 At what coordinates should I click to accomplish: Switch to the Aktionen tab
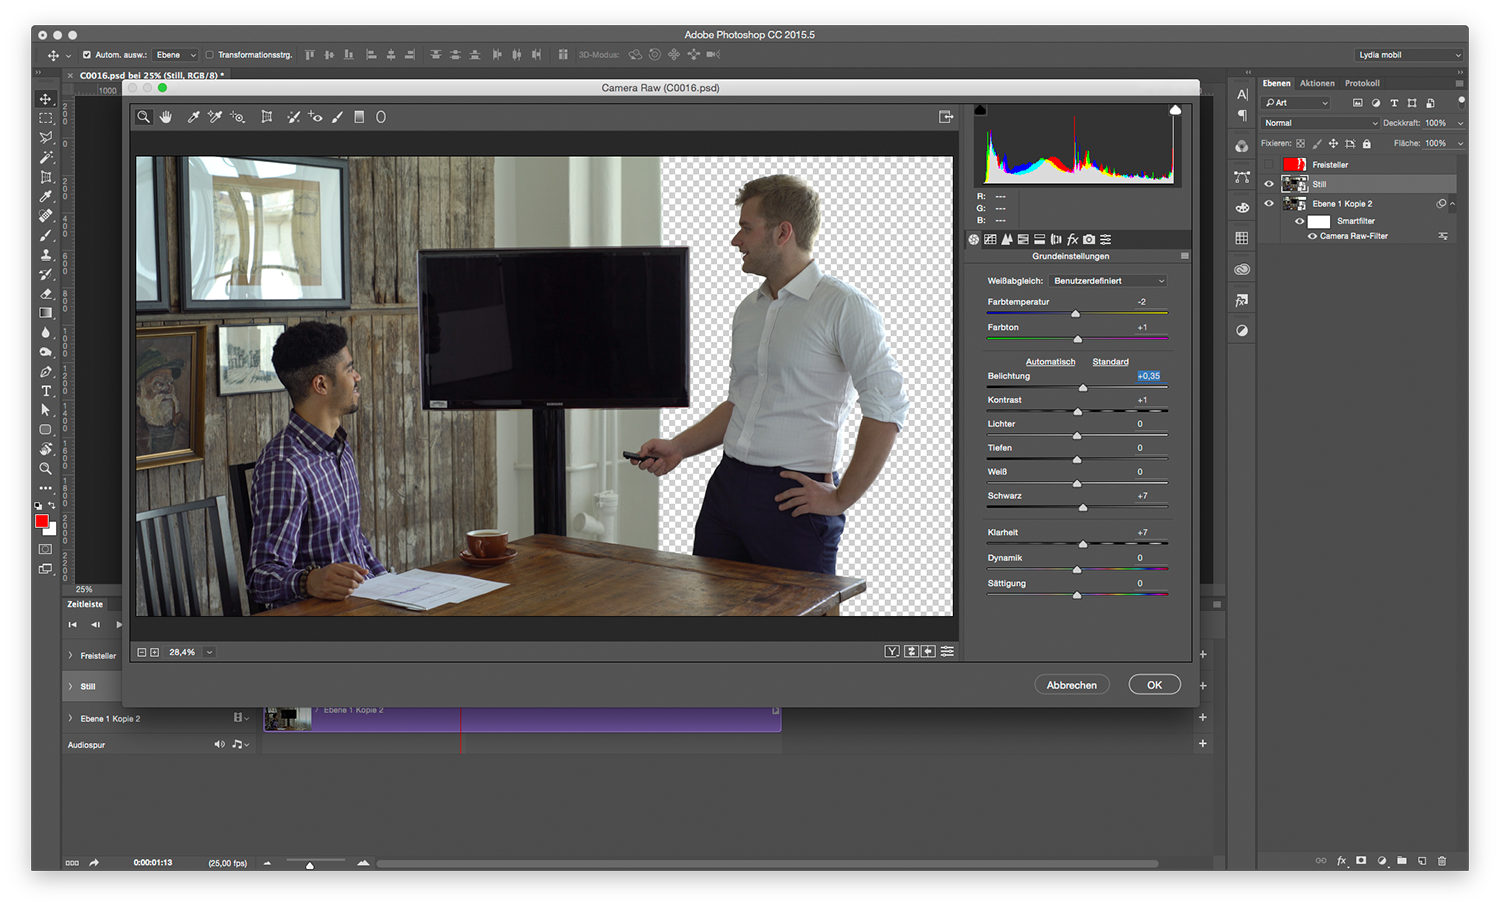point(1317,84)
